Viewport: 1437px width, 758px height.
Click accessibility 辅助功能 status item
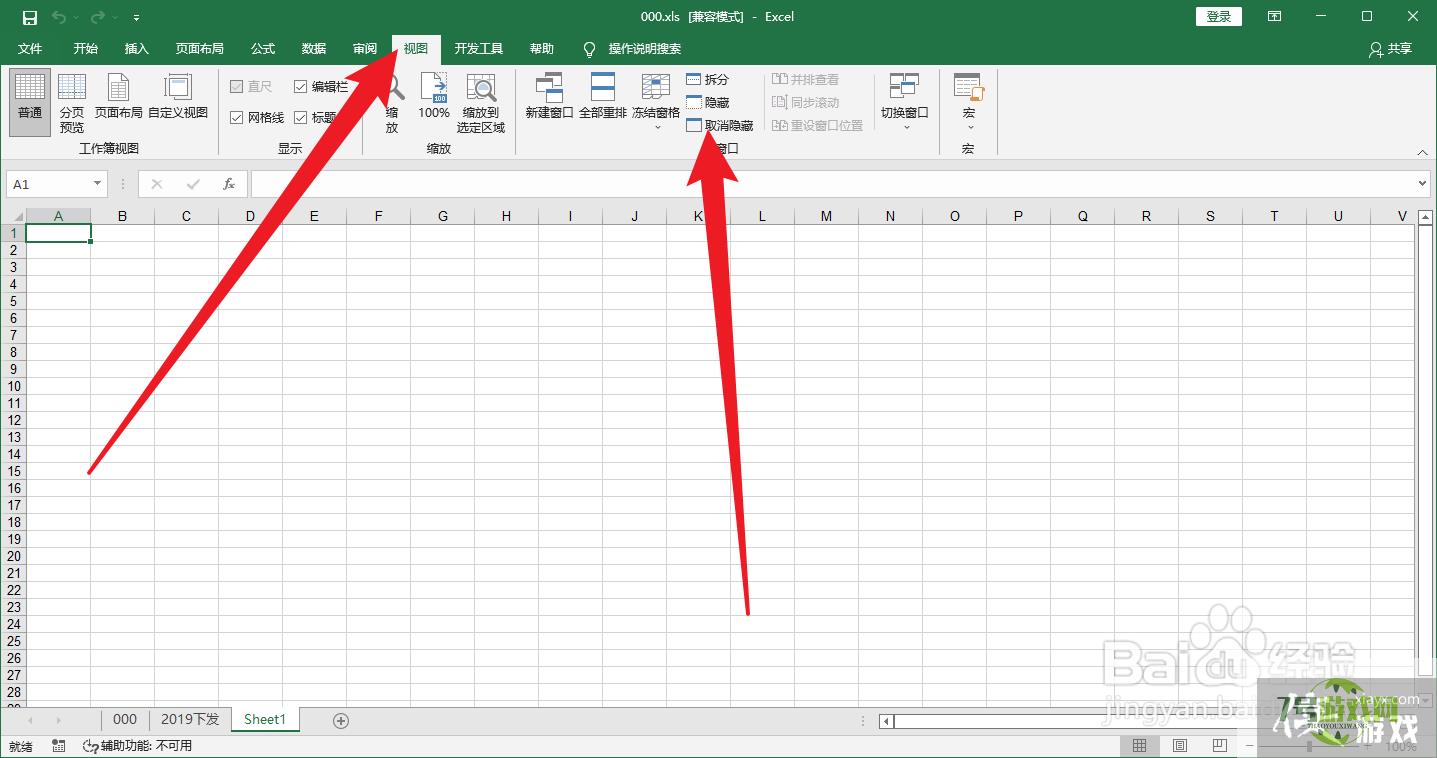137,746
